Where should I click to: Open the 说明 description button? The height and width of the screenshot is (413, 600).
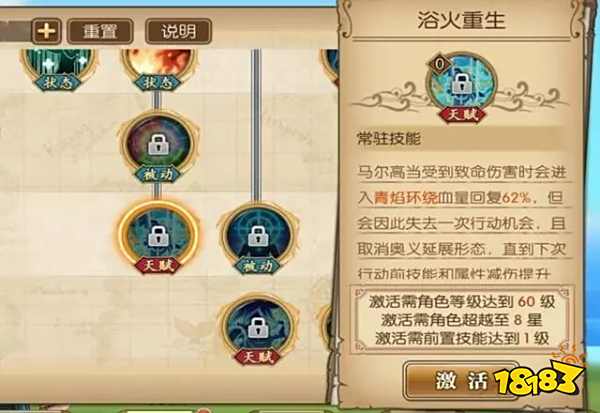click(x=178, y=31)
